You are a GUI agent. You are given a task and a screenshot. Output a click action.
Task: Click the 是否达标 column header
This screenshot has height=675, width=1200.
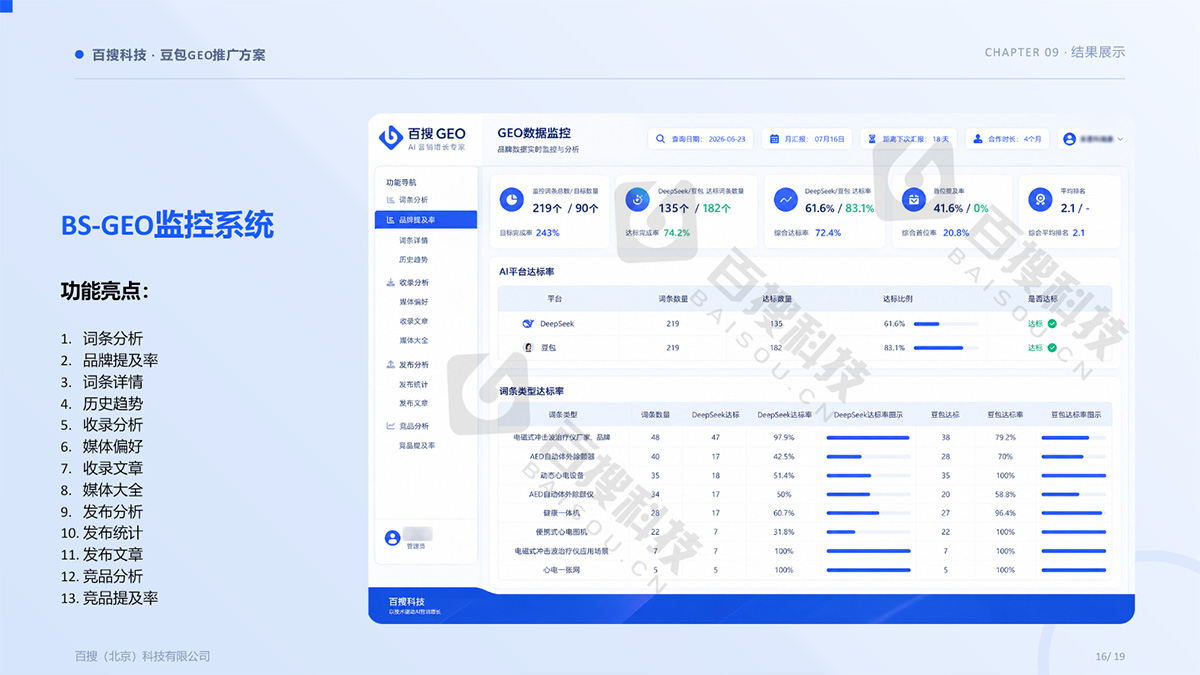(1042, 298)
